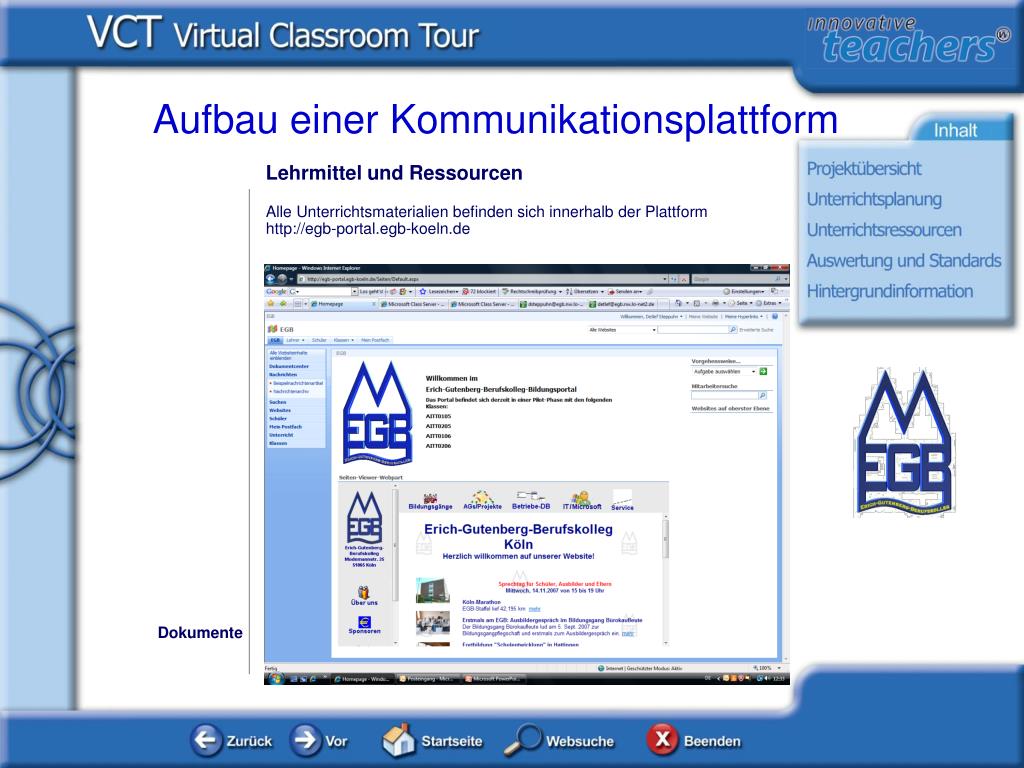The width and height of the screenshot is (1024, 768).
Task: Click Nachrichten in the portal sidebar
Action: (x=283, y=374)
